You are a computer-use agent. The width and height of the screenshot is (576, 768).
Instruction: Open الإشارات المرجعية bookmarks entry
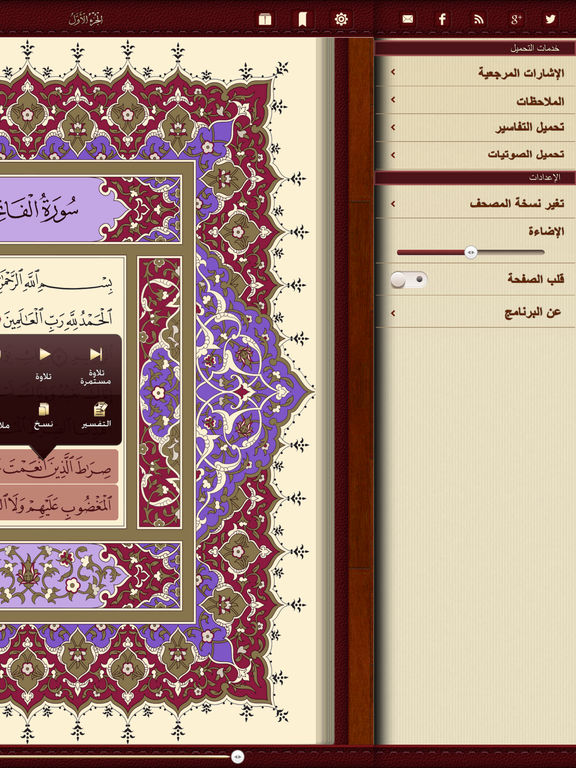pos(476,72)
